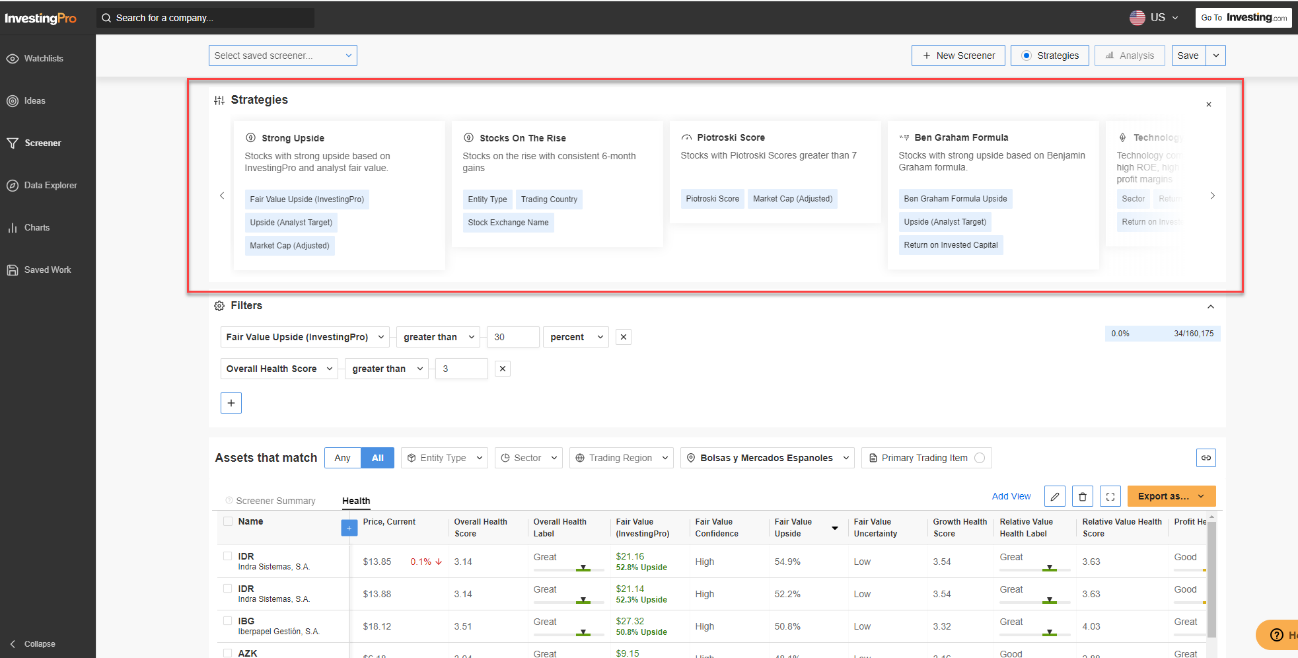
Task: Sort by Fair Value Upside arrow
Action: point(835,528)
